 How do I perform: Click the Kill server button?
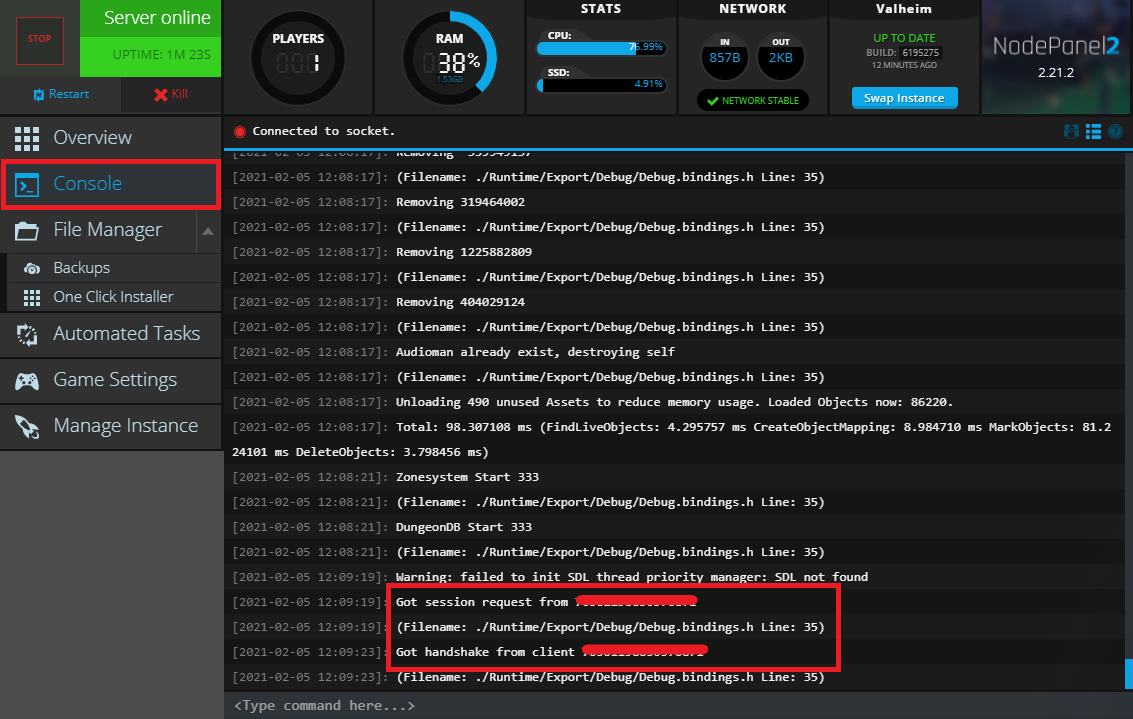point(170,94)
